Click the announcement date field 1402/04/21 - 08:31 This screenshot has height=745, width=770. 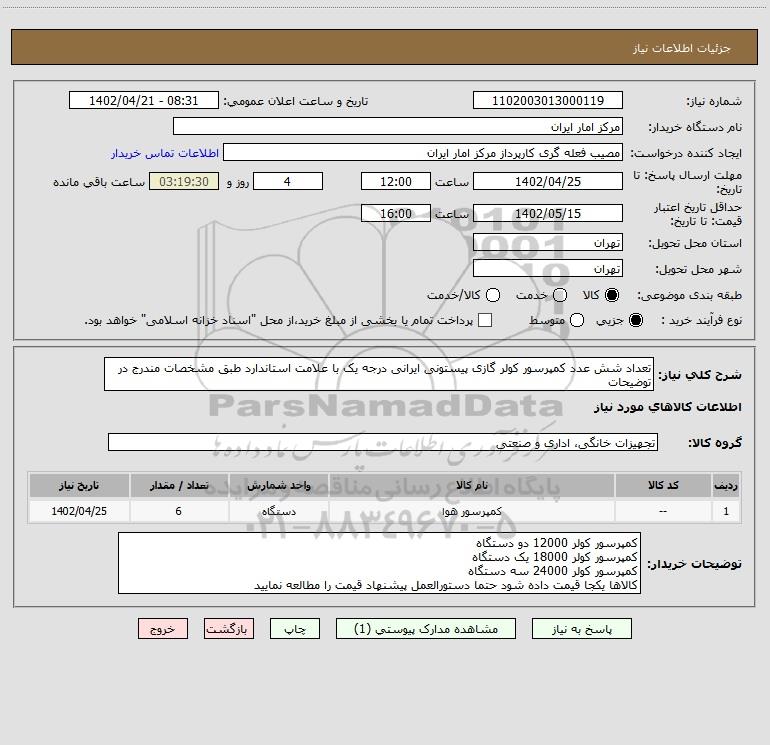click(144, 100)
